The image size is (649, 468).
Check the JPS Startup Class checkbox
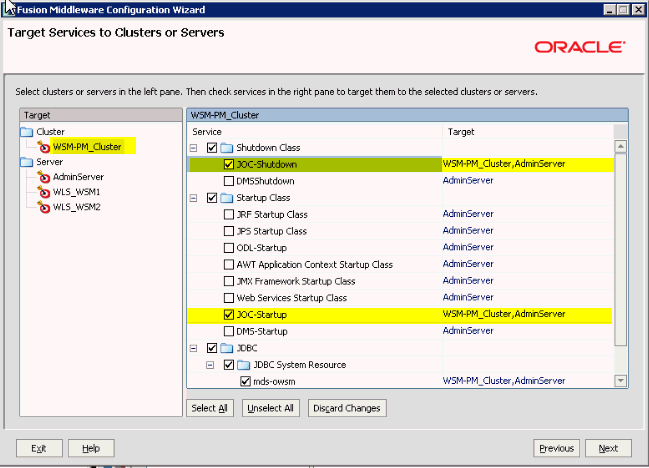[x=228, y=231]
